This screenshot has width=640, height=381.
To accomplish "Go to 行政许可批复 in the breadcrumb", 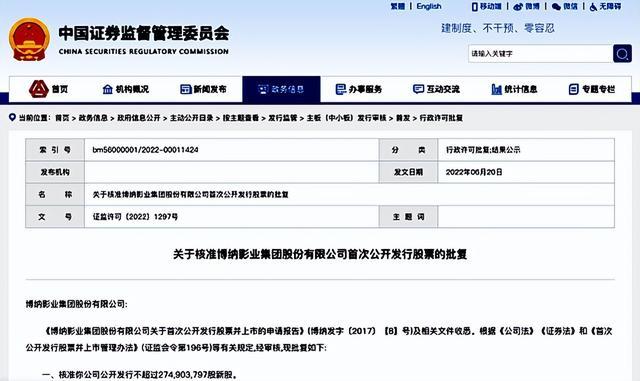I will click(441, 118).
